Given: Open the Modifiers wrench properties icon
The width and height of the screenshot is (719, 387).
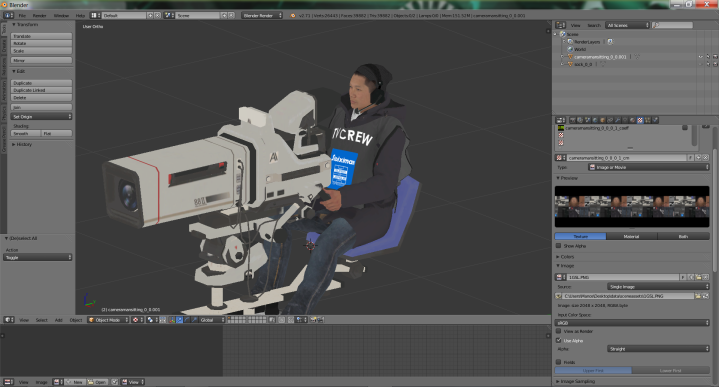Looking at the screenshot, I should pyautogui.click(x=618, y=120).
